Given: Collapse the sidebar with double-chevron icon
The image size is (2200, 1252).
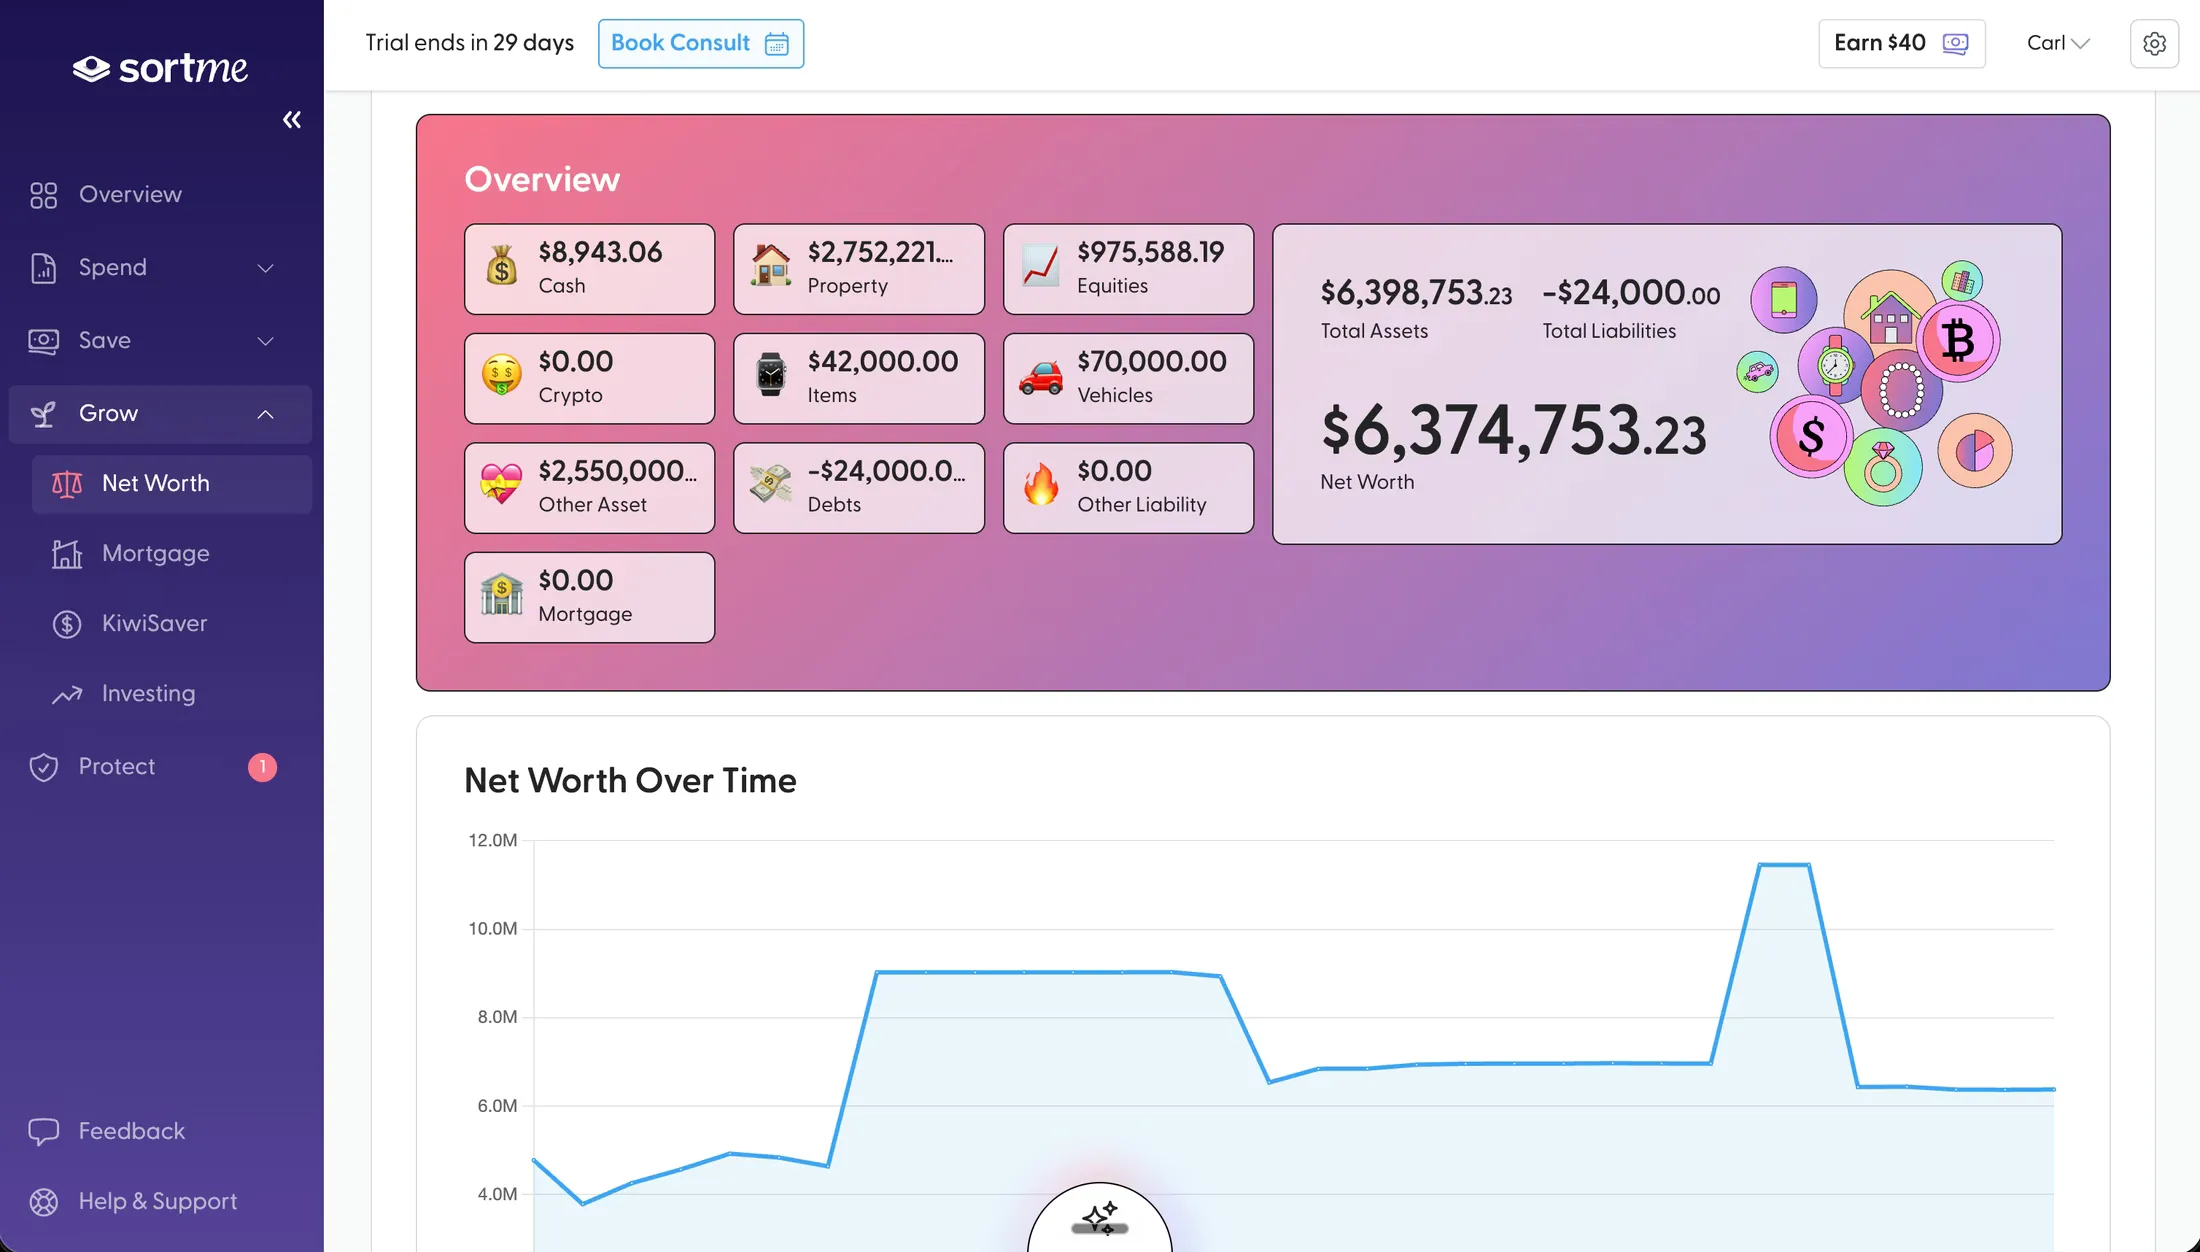Looking at the screenshot, I should (x=291, y=120).
